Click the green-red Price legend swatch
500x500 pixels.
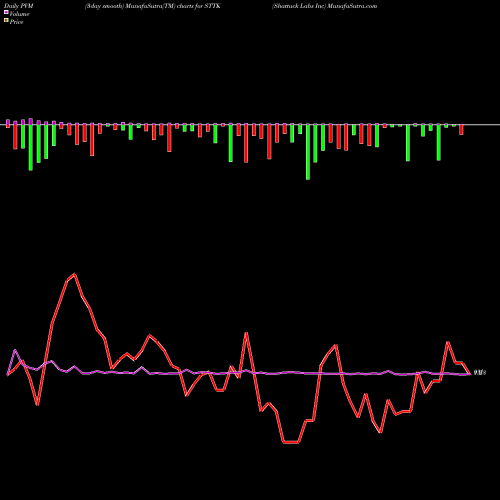[6, 21]
